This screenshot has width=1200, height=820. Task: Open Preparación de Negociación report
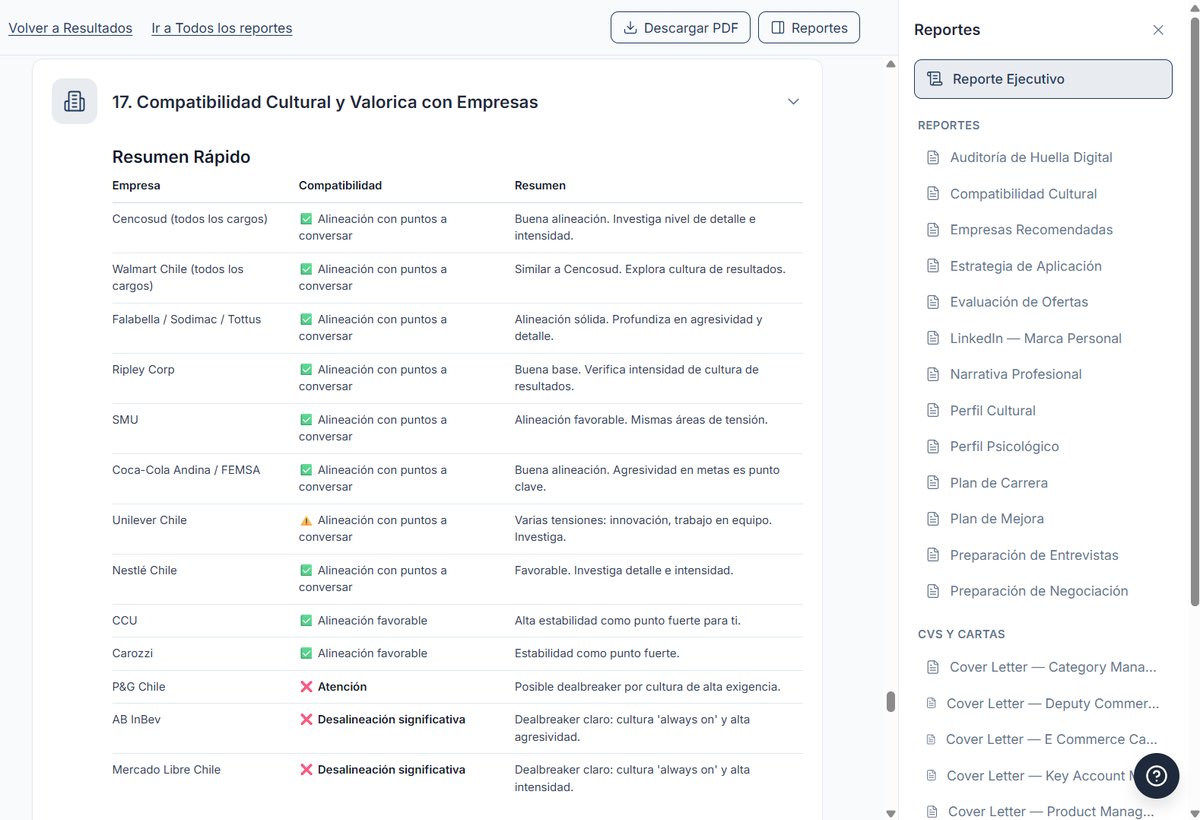(x=1039, y=591)
